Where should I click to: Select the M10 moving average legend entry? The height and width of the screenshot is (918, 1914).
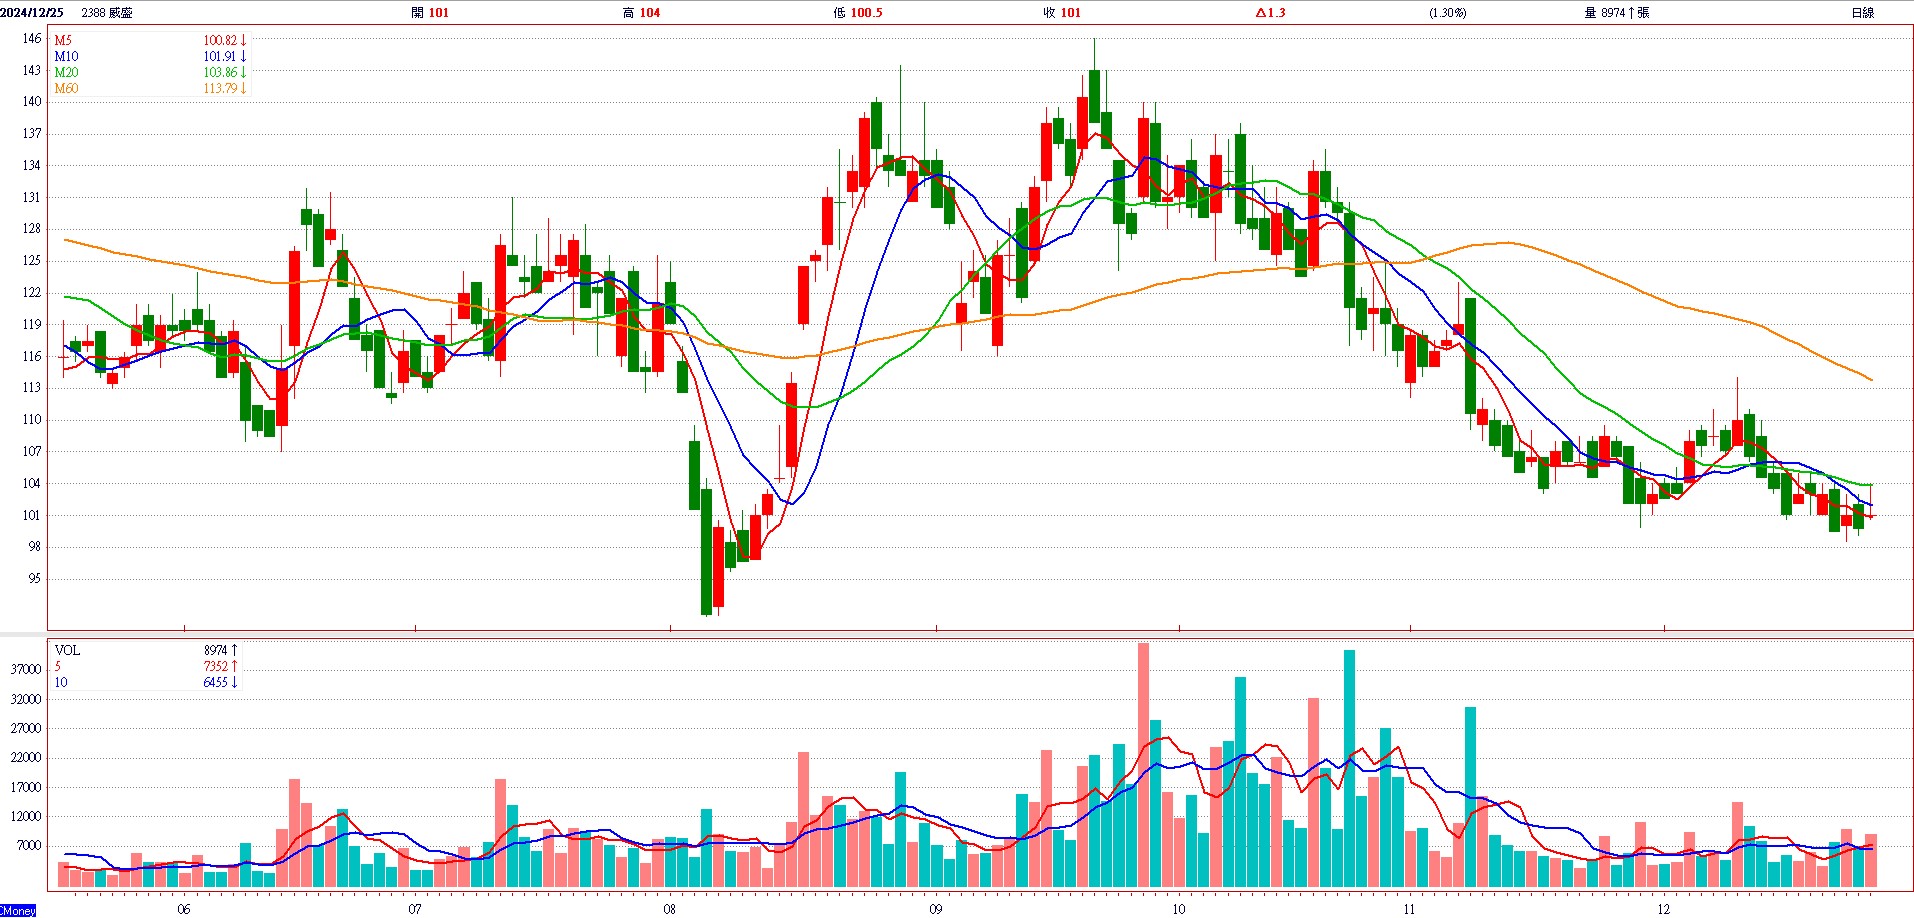click(x=66, y=57)
